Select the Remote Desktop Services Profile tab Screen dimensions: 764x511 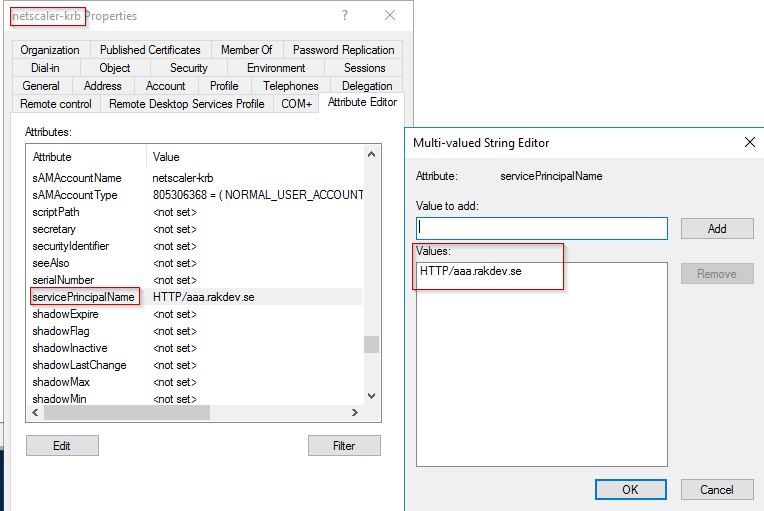pos(186,104)
